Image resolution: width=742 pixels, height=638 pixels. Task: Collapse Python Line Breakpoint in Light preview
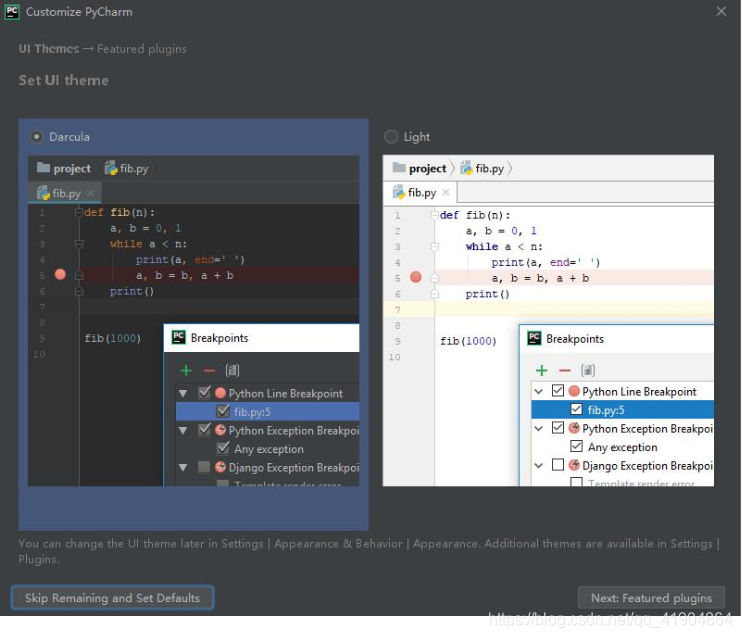click(x=539, y=391)
